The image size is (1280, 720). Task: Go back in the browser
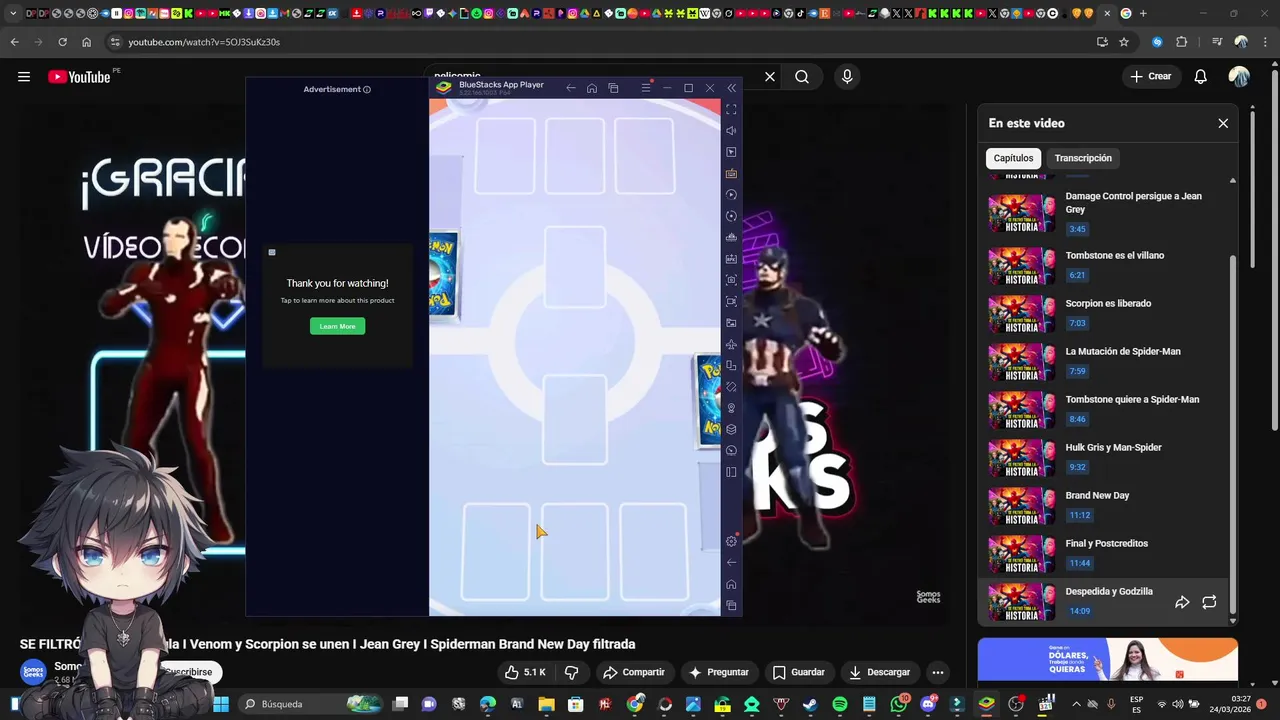tap(14, 42)
